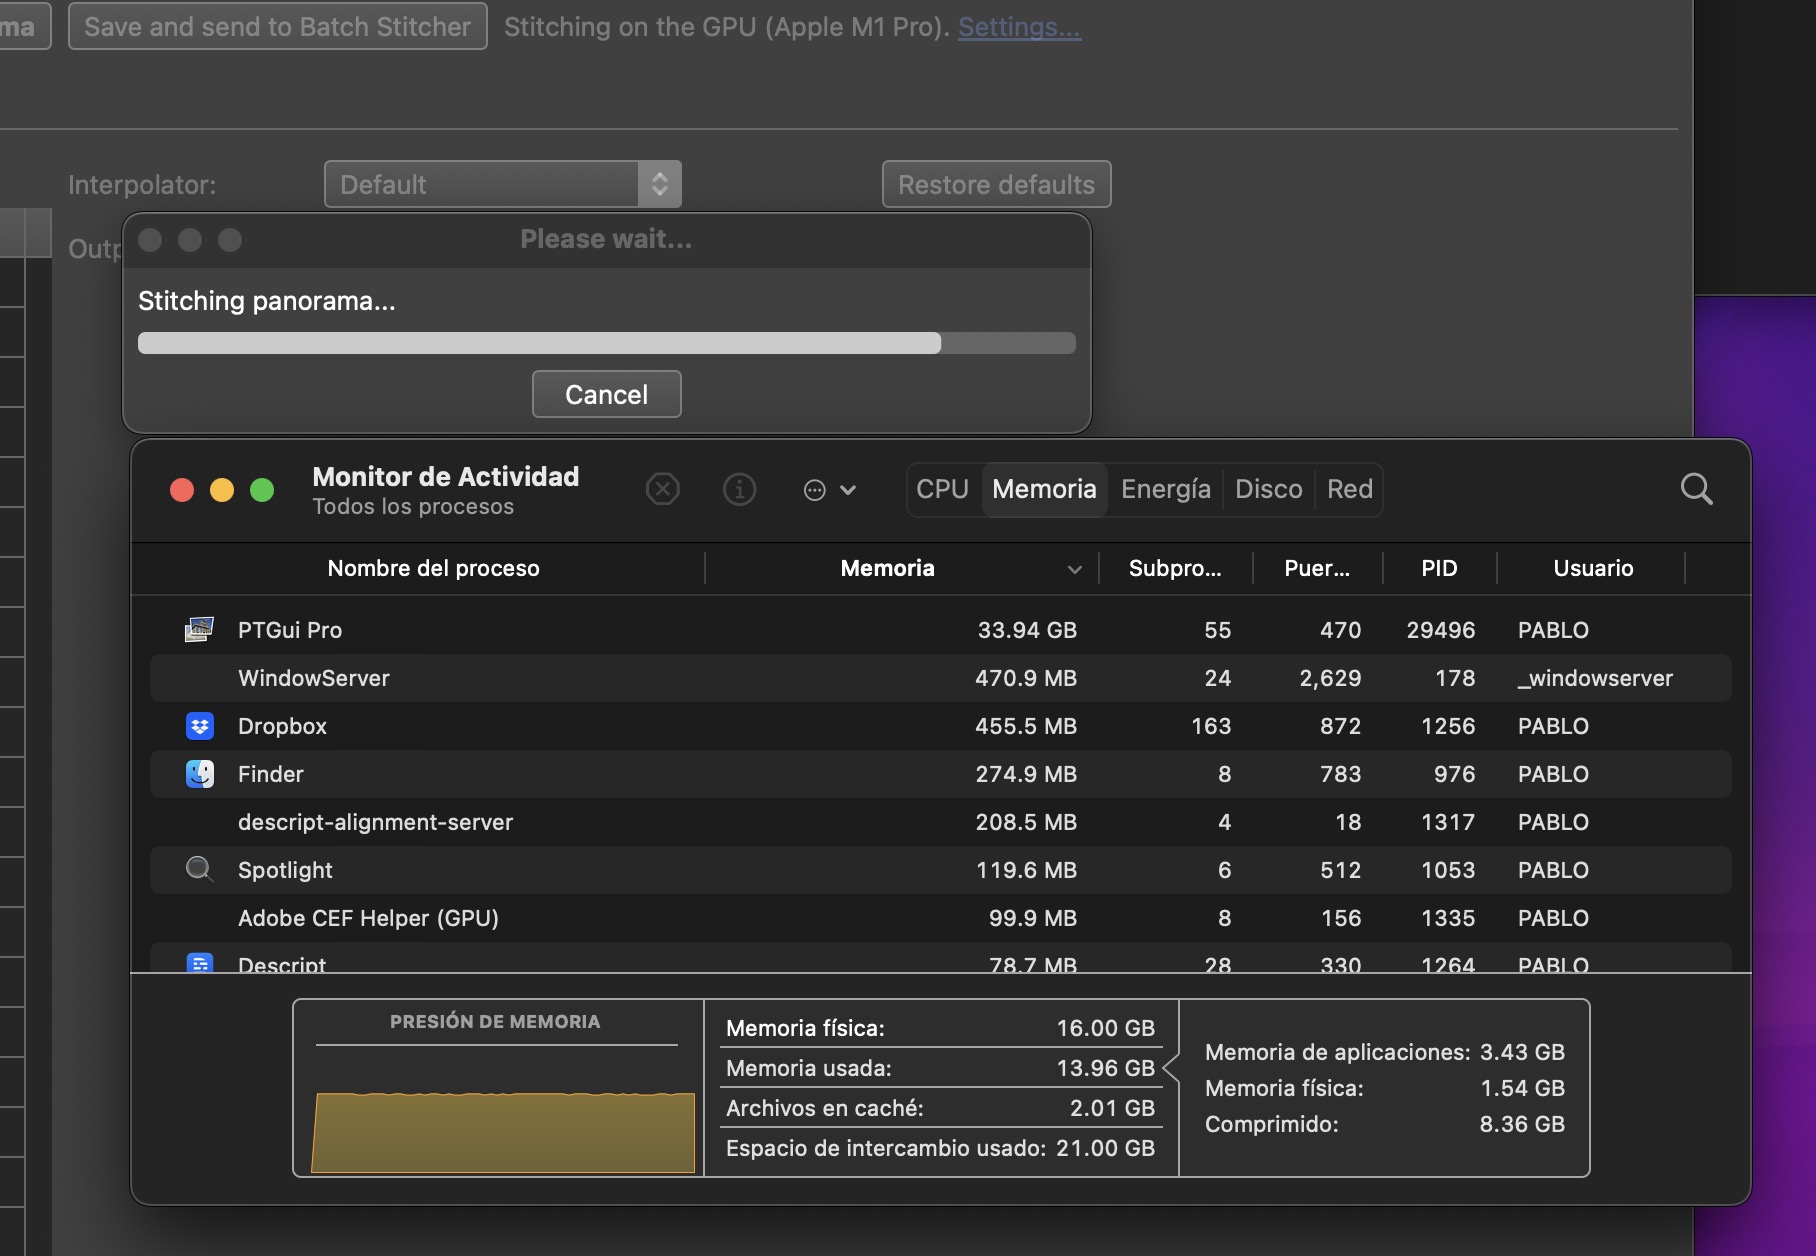This screenshot has height=1256, width=1816.
Task: Click the PTGui Pro app icon
Action: tap(199, 630)
